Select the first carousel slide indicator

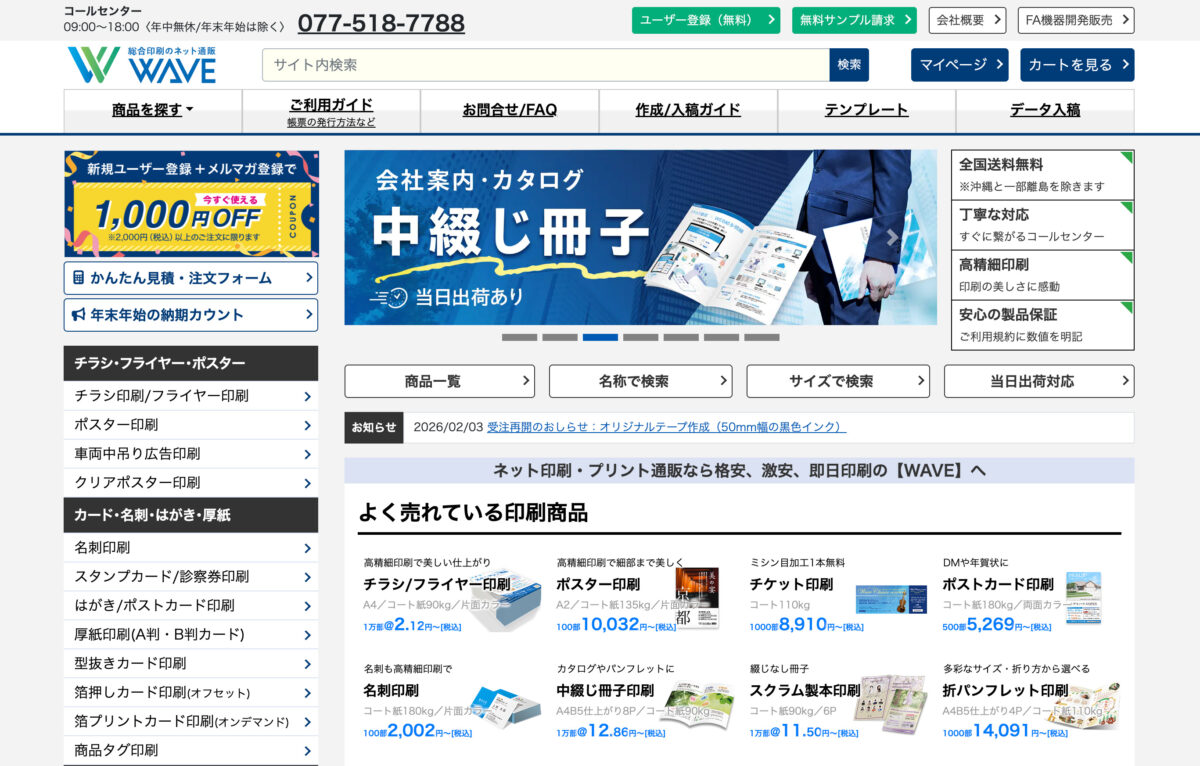click(x=519, y=337)
